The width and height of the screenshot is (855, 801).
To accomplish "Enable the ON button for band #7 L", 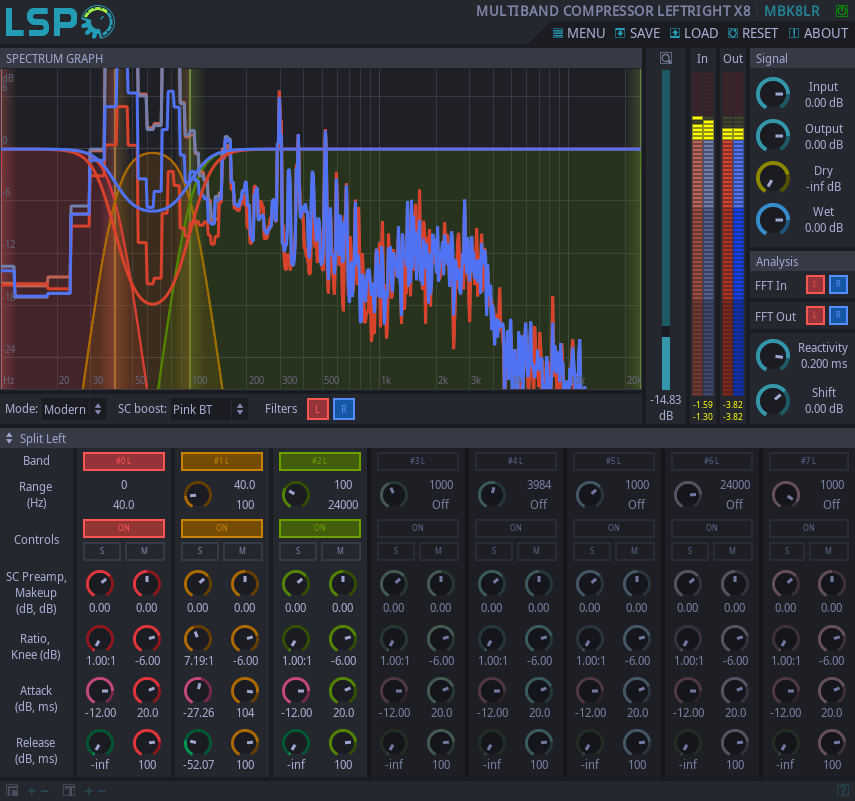I will click(809, 528).
